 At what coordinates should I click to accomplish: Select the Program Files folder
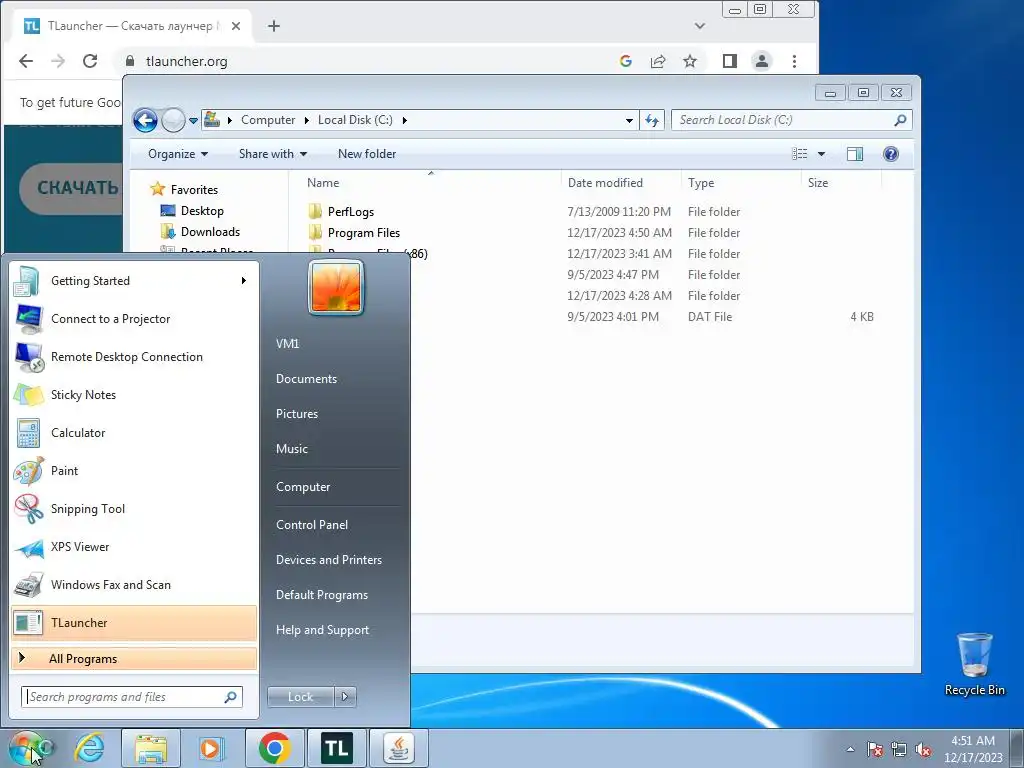(363, 232)
